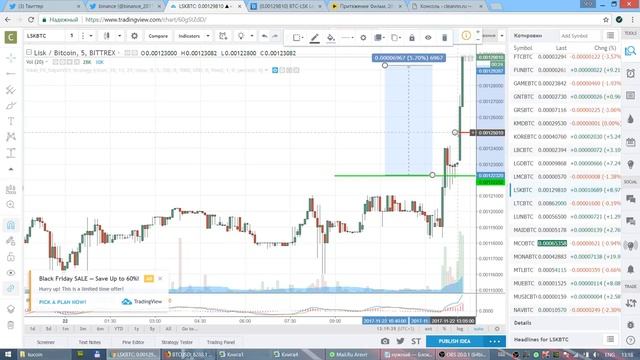Select the crosshair cursor tool

tap(11, 58)
